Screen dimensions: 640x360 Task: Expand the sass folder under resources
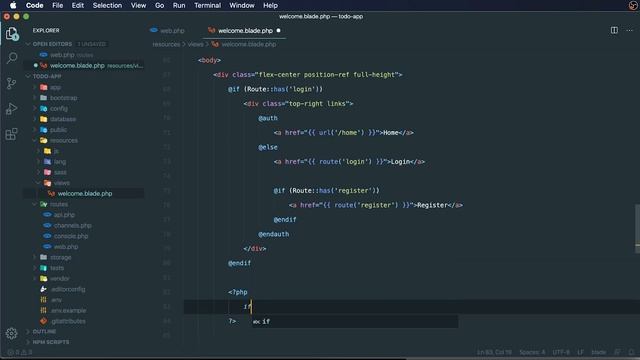[x=39, y=172]
